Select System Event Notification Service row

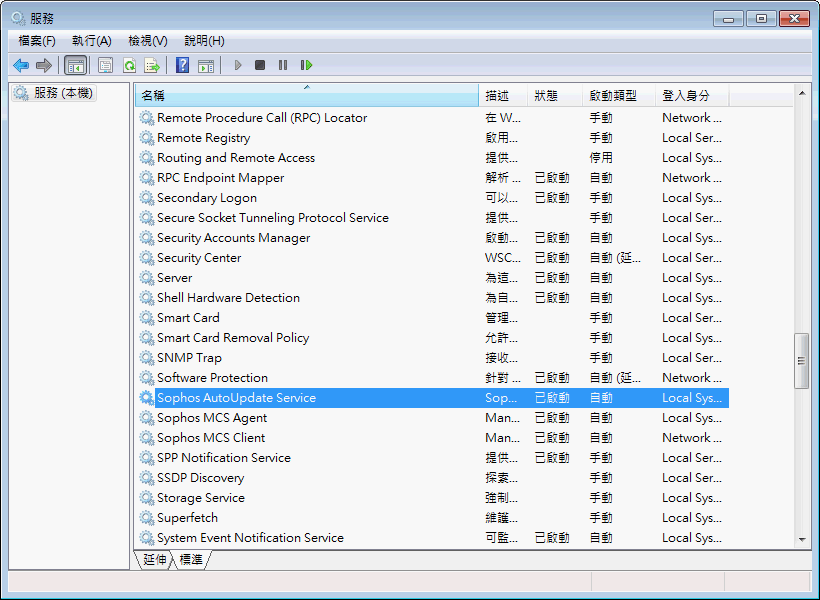pos(432,538)
